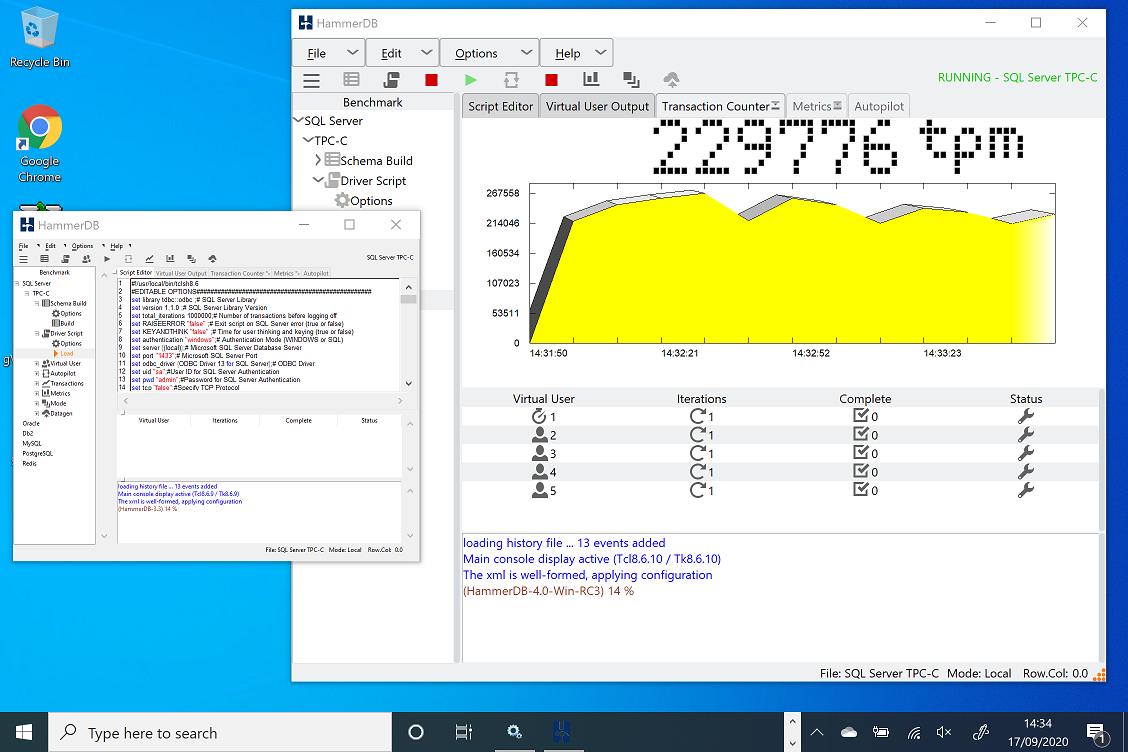Click the Autopilot loop icon in large window toolbar
The width and height of the screenshot is (1128, 752).
pyautogui.click(x=511, y=79)
